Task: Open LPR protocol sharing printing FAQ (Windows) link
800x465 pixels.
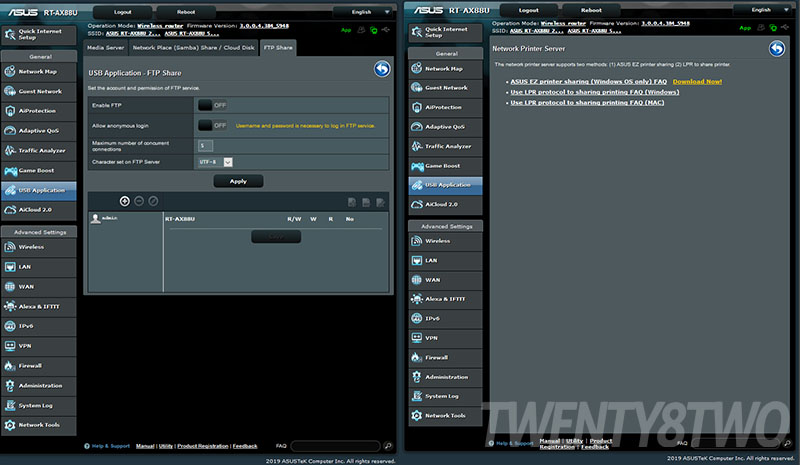Action: click(x=594, y=92)
